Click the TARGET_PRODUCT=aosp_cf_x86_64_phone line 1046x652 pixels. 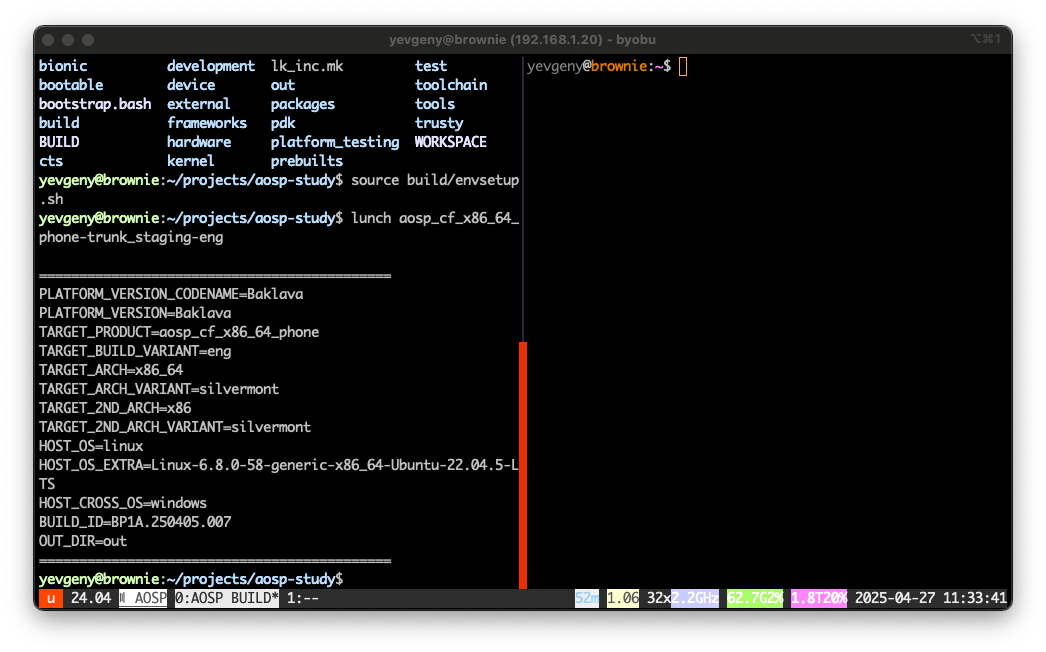coord(179,332)
